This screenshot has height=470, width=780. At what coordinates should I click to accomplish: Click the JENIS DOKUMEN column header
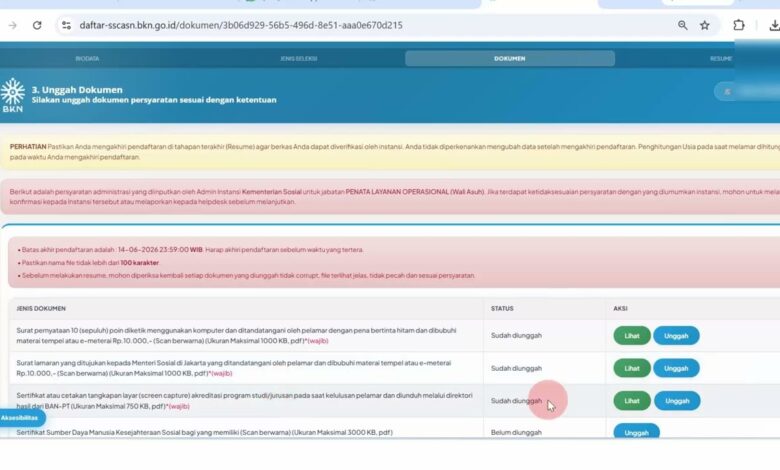(x=41, y=309)
